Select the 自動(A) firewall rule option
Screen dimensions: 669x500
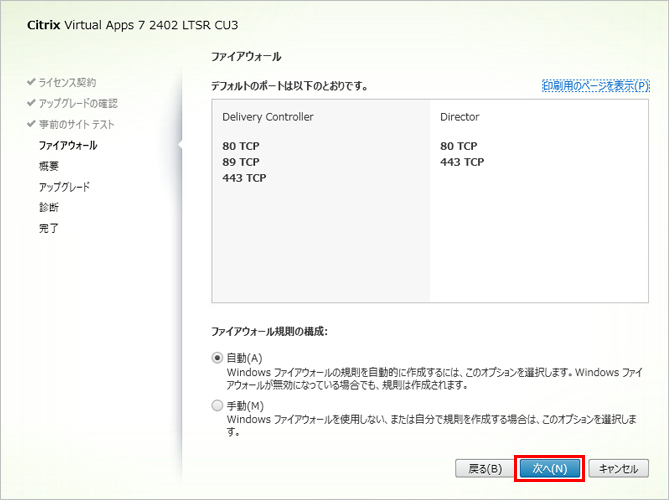pos(217,358)
